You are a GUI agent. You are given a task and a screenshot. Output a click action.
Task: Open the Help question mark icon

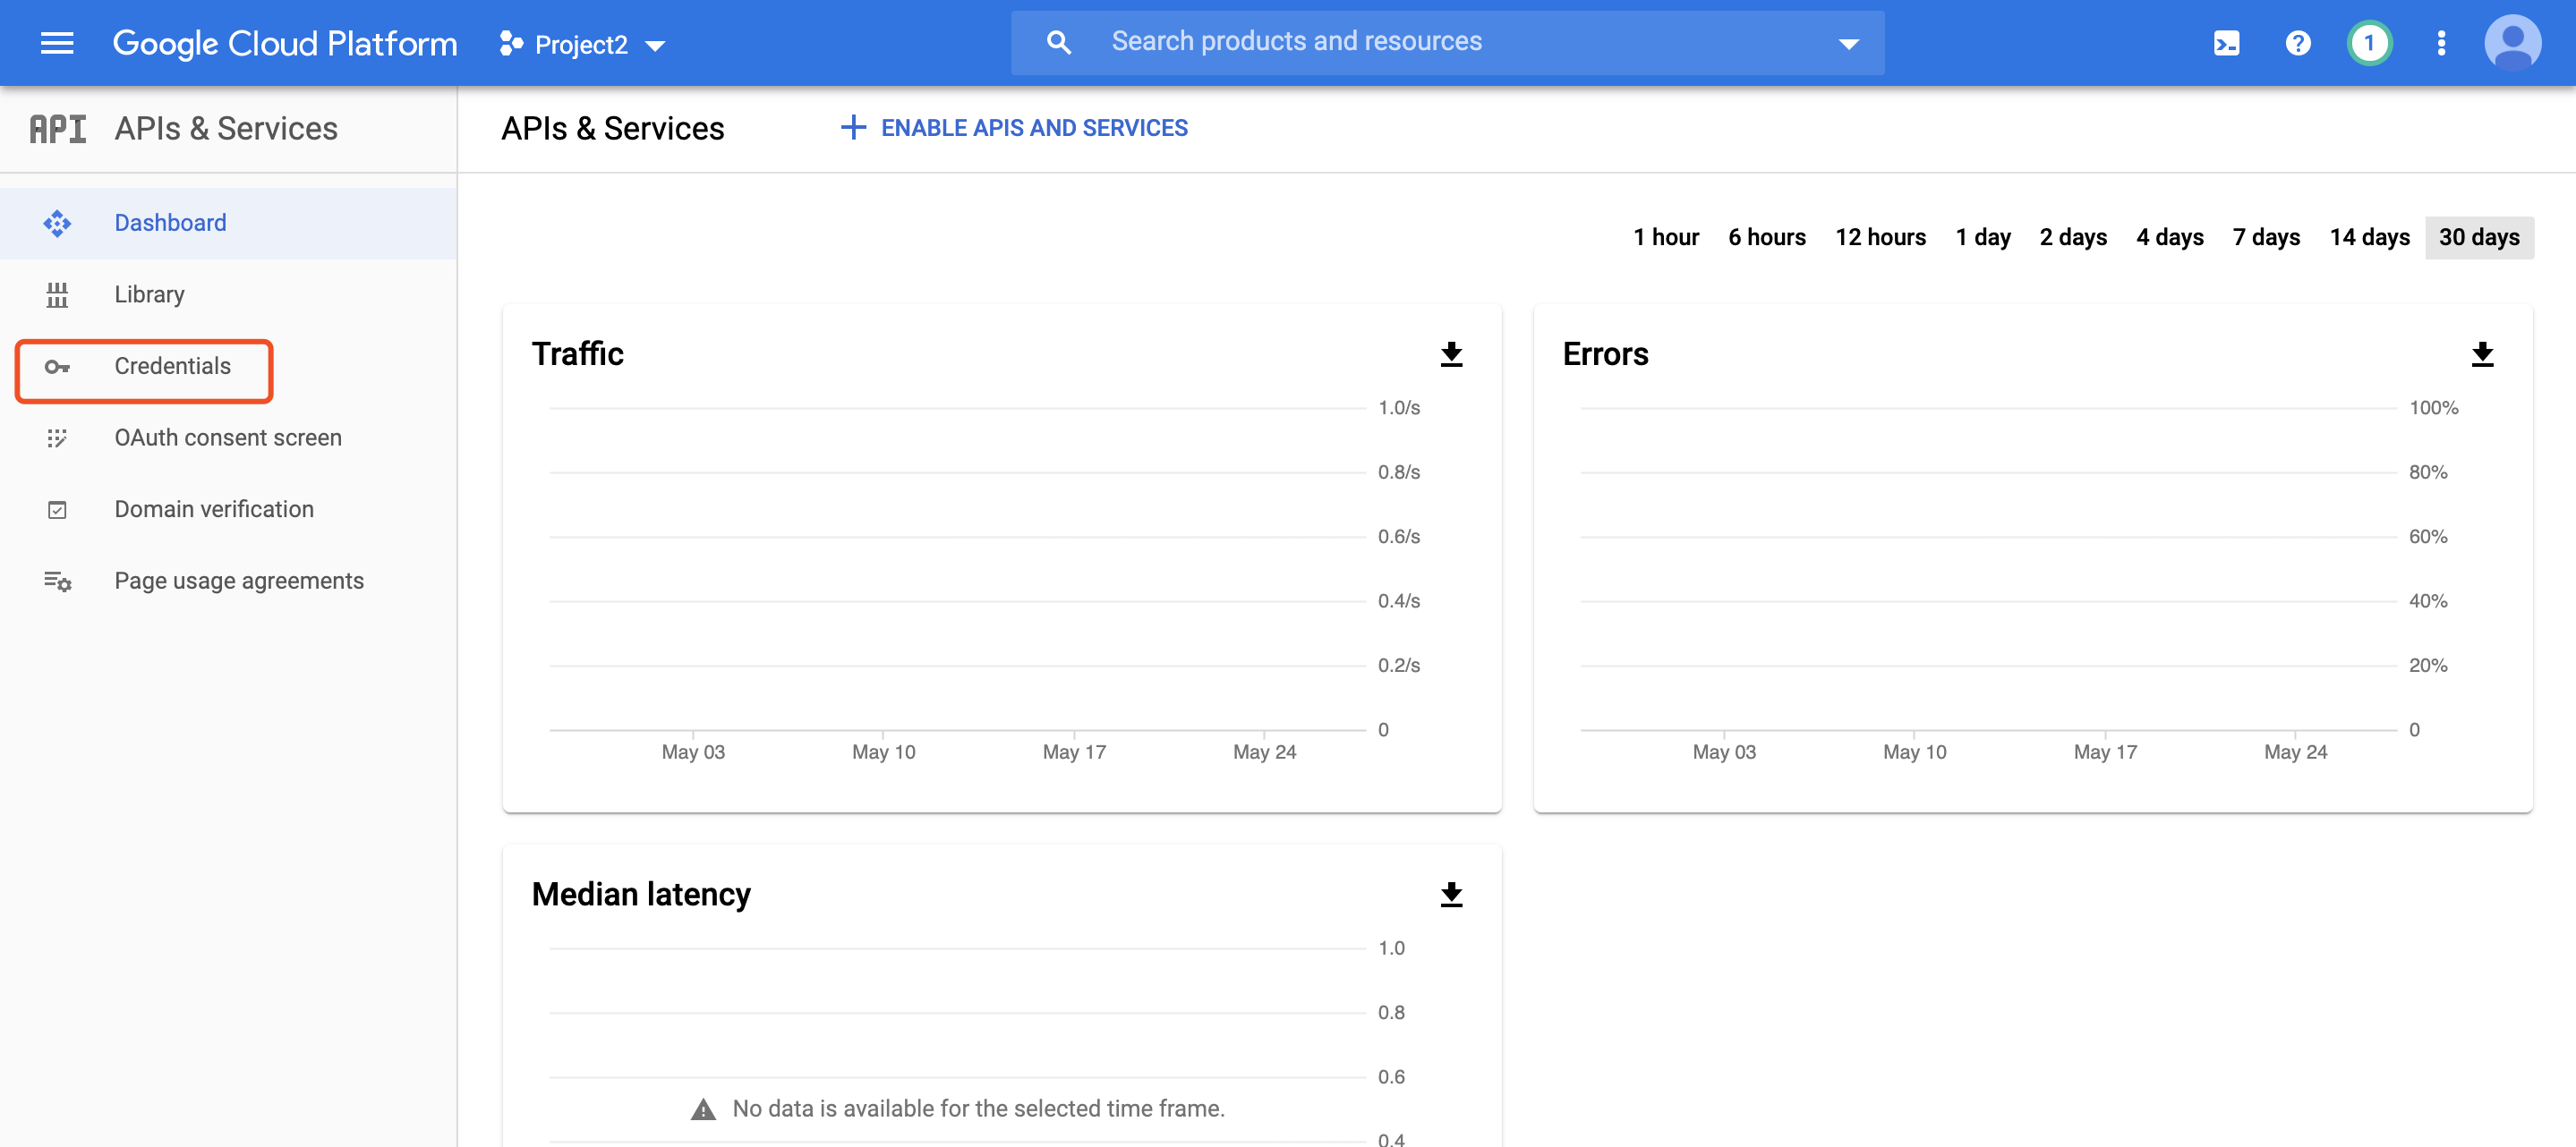(x=2297, y=42)
